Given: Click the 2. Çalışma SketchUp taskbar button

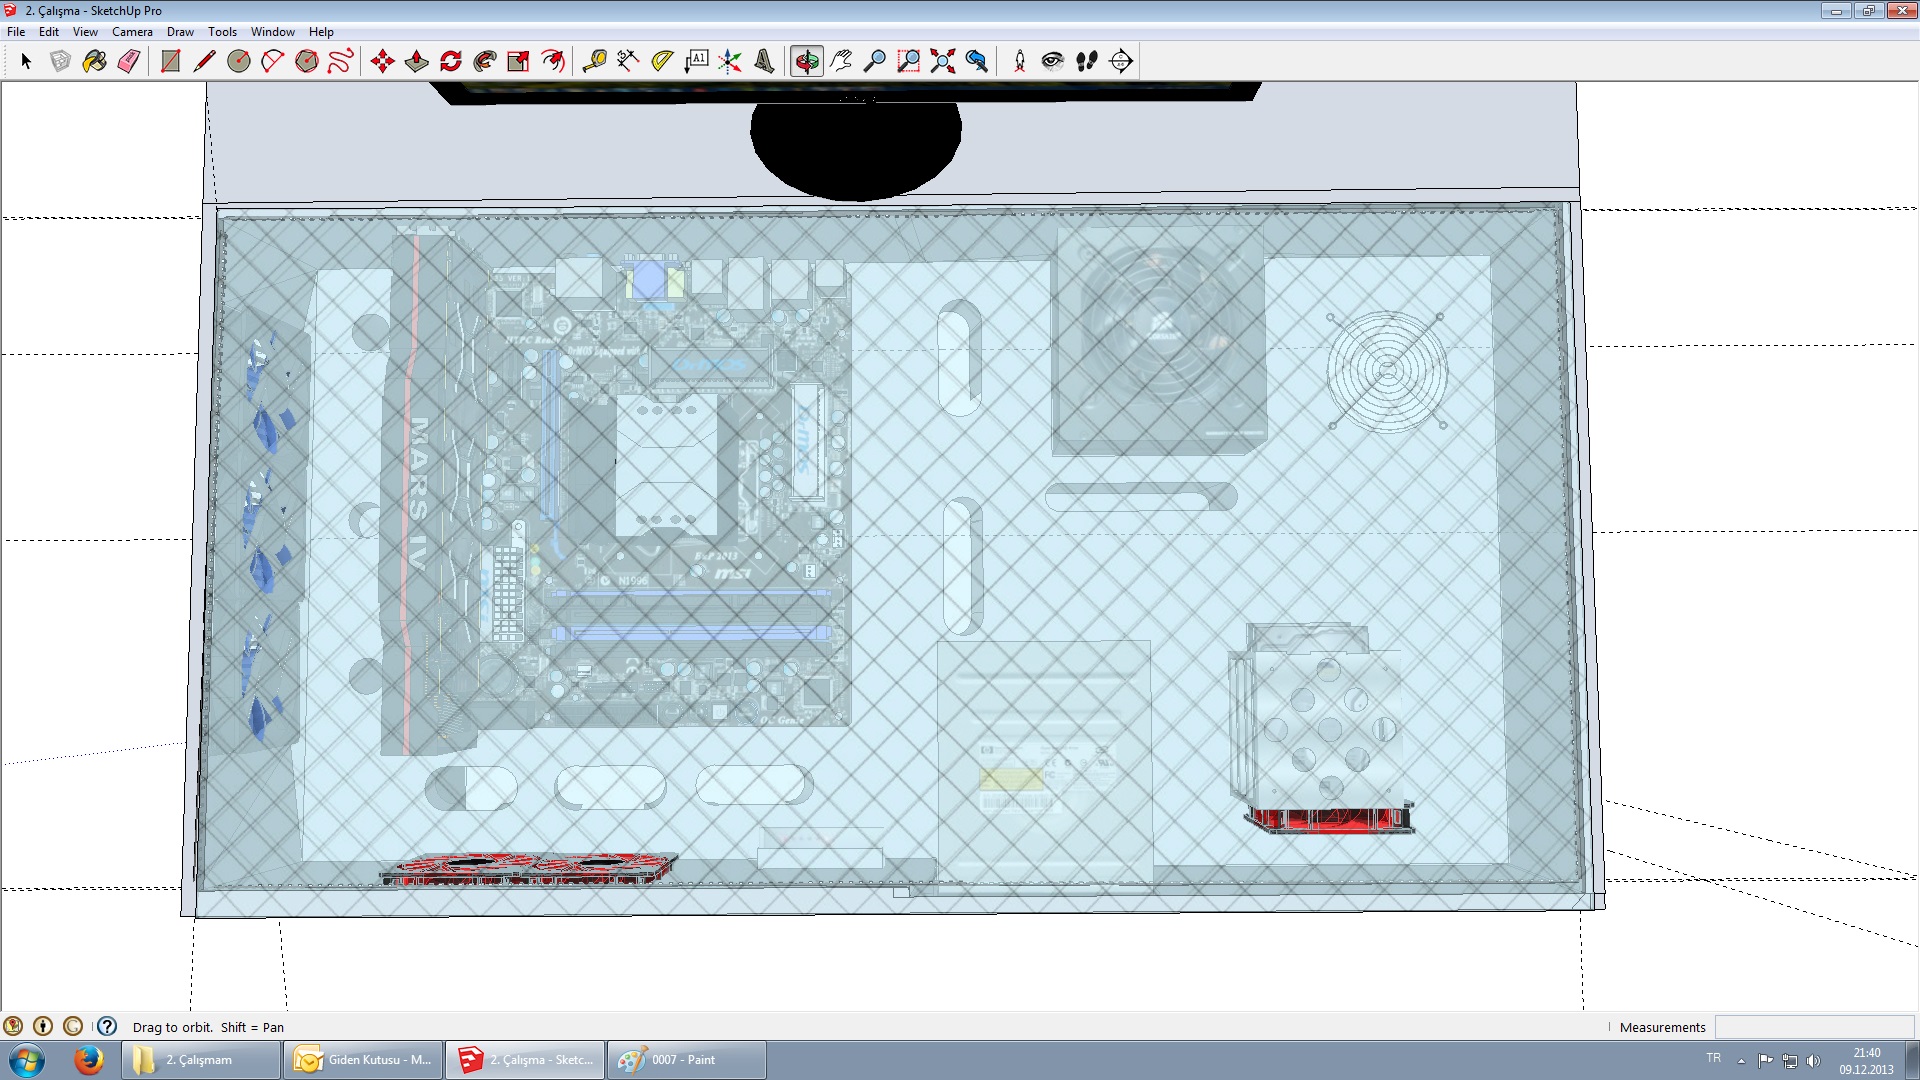Looking at the screenshot, I should pos(525,1060).
